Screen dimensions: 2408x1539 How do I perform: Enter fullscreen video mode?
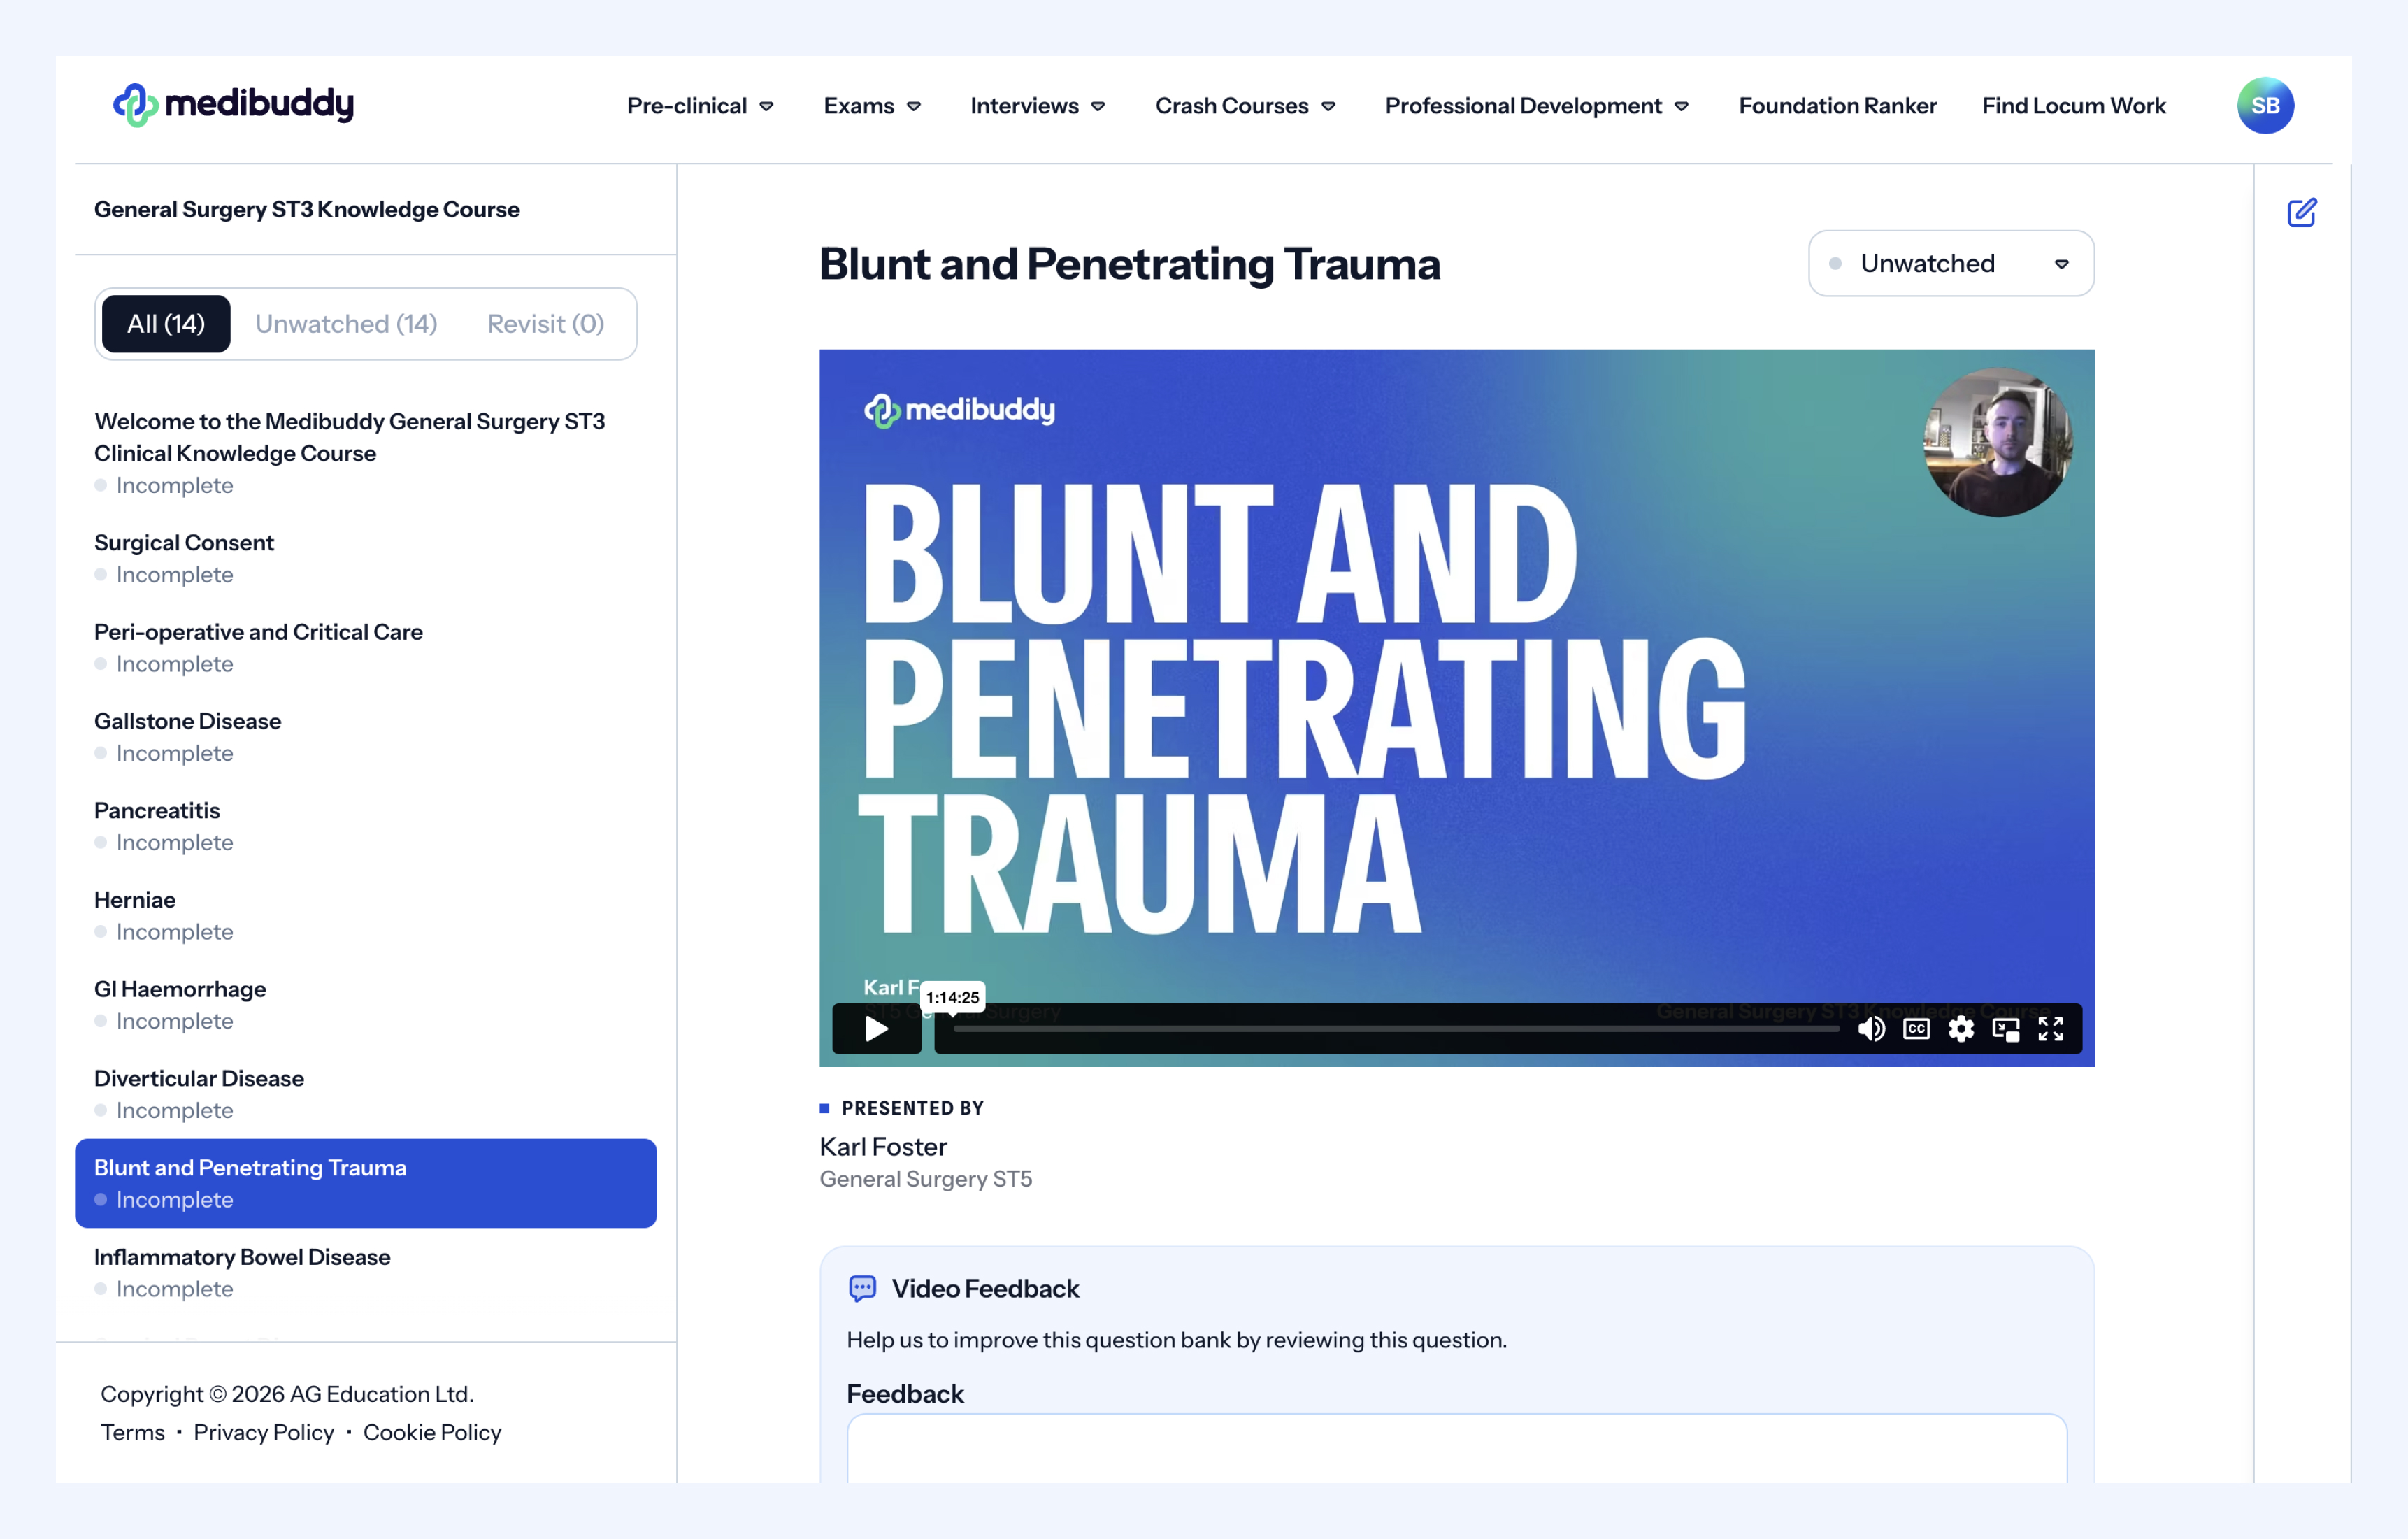[2051, 1029]
